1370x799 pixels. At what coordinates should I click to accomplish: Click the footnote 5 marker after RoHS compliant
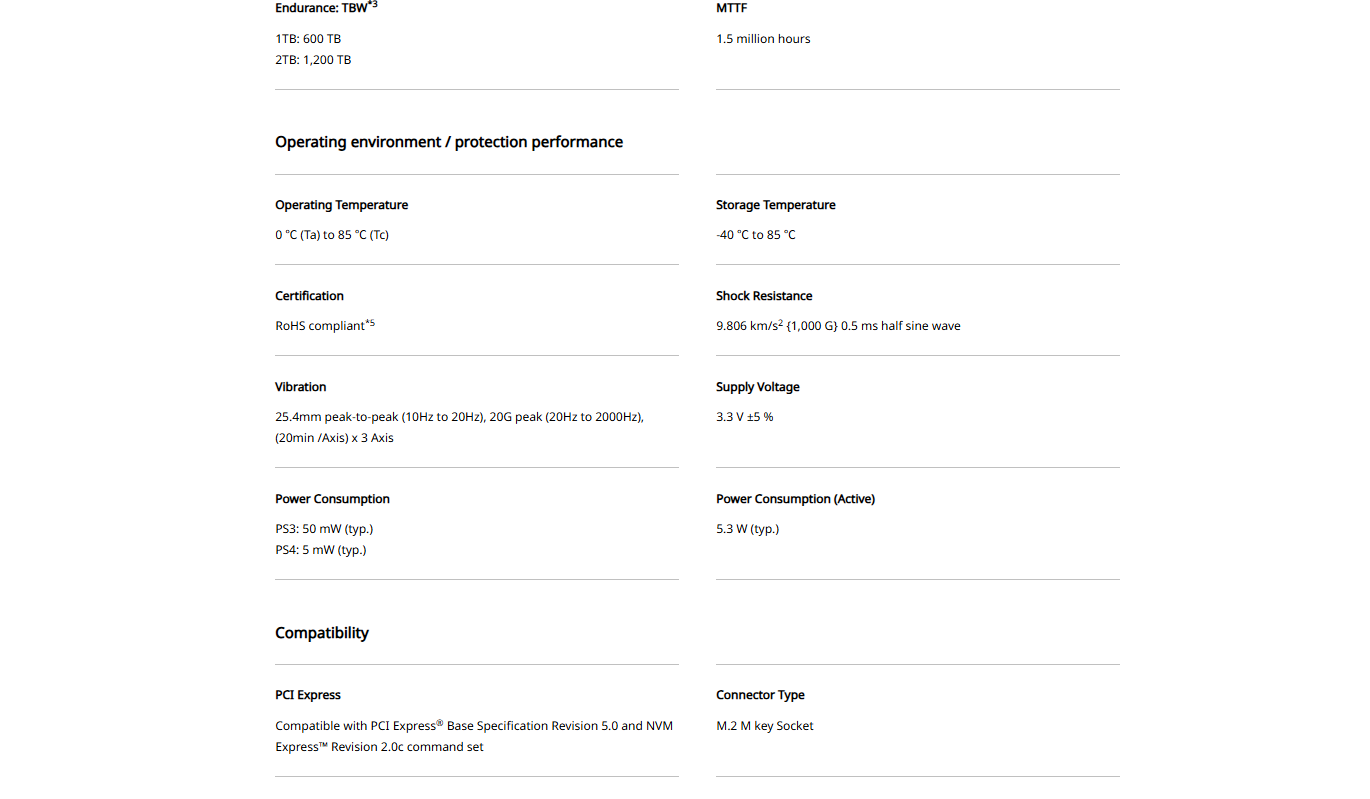click(370, 323)
